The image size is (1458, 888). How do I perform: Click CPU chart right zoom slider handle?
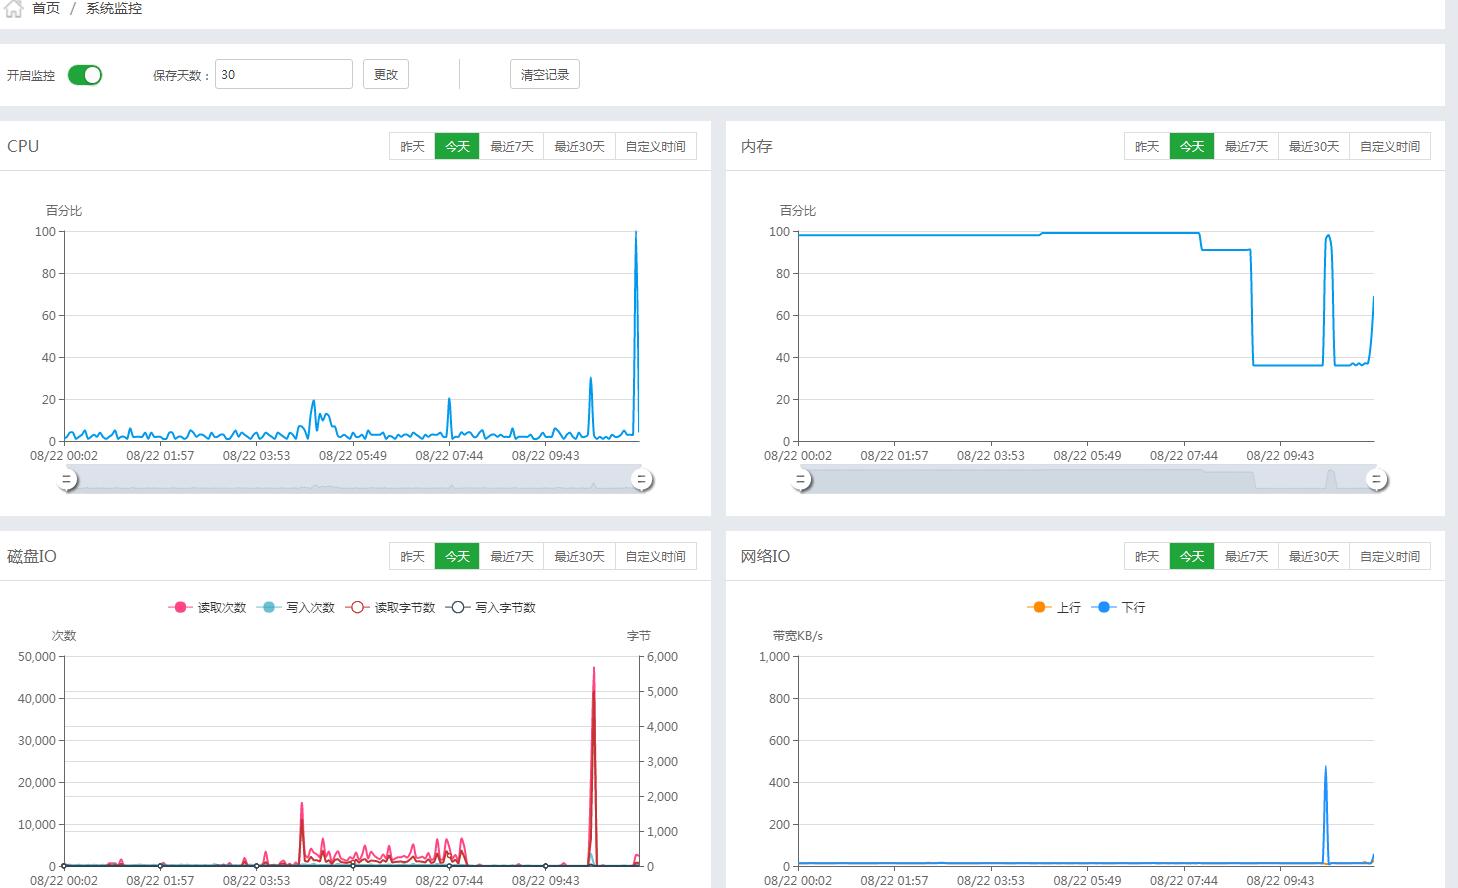point(642,480)
